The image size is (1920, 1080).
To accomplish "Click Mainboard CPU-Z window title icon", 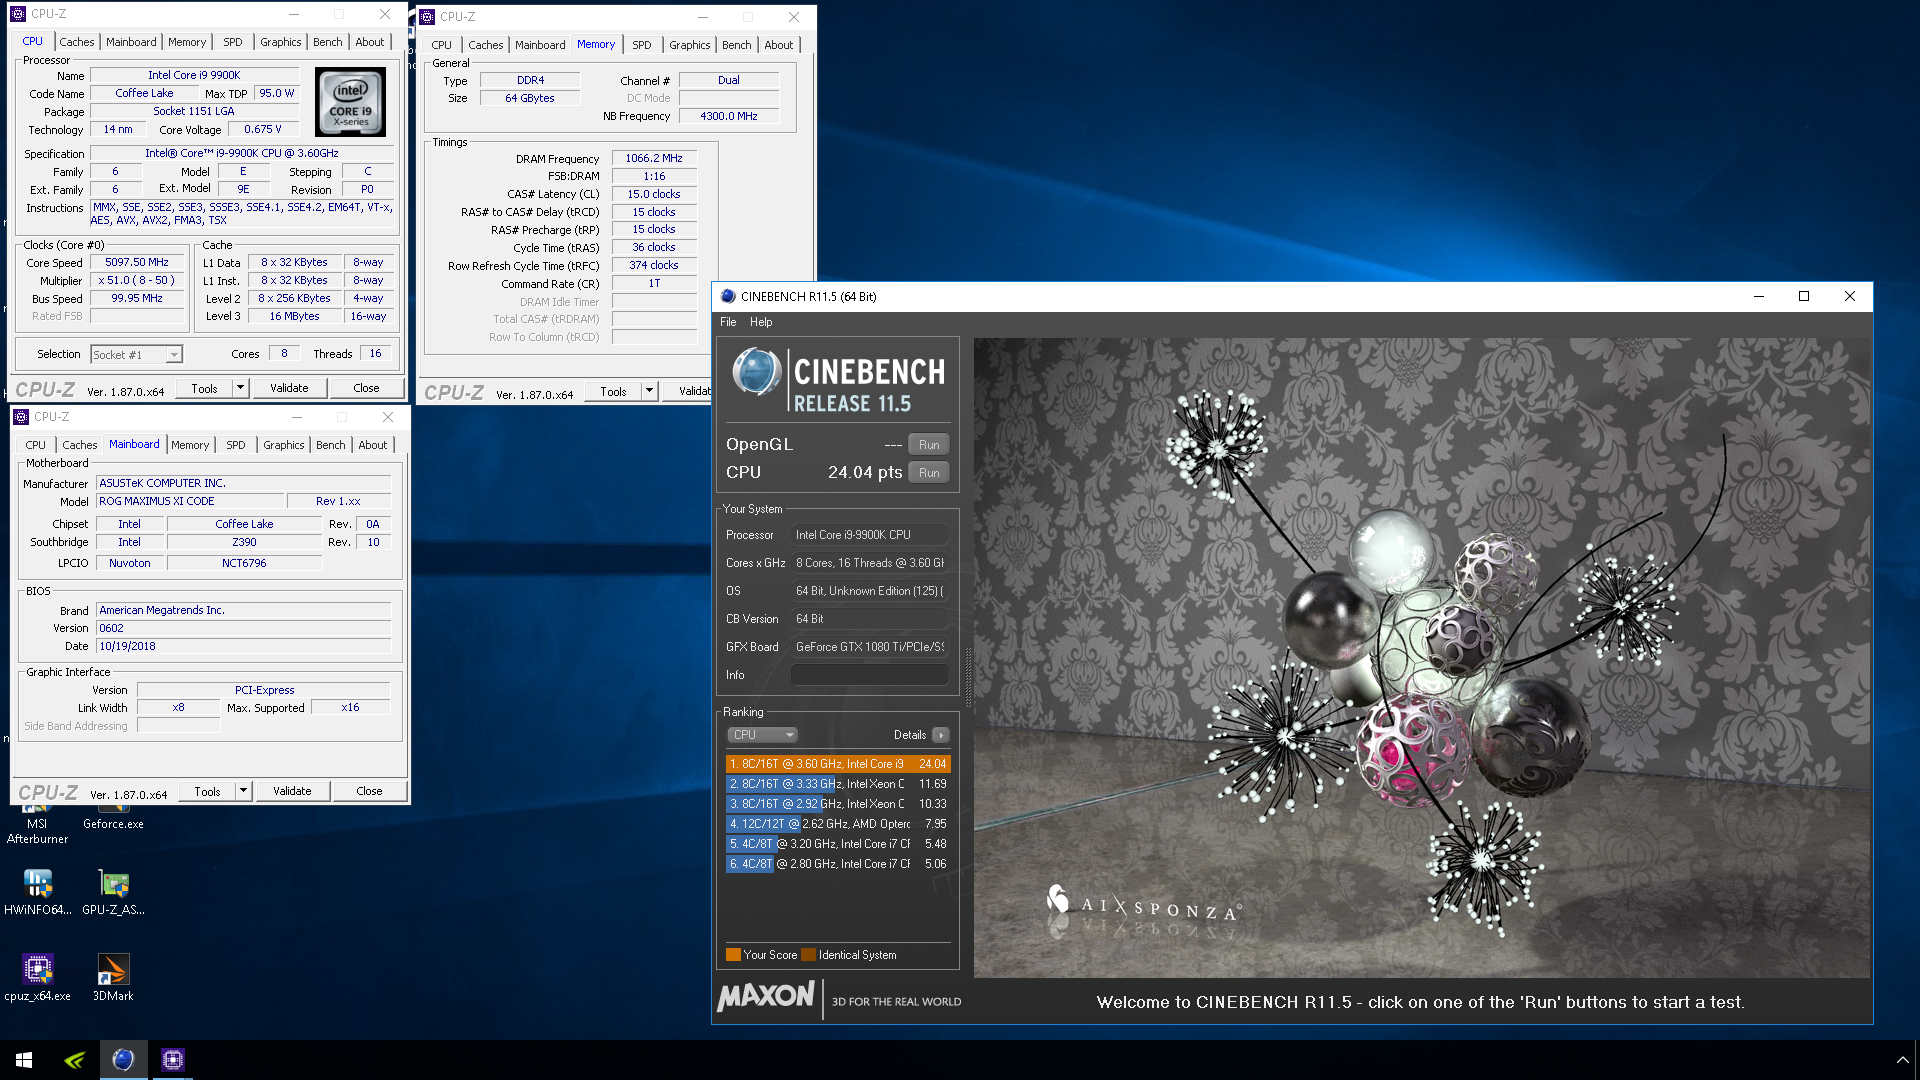I will click(x=21, y=417).
